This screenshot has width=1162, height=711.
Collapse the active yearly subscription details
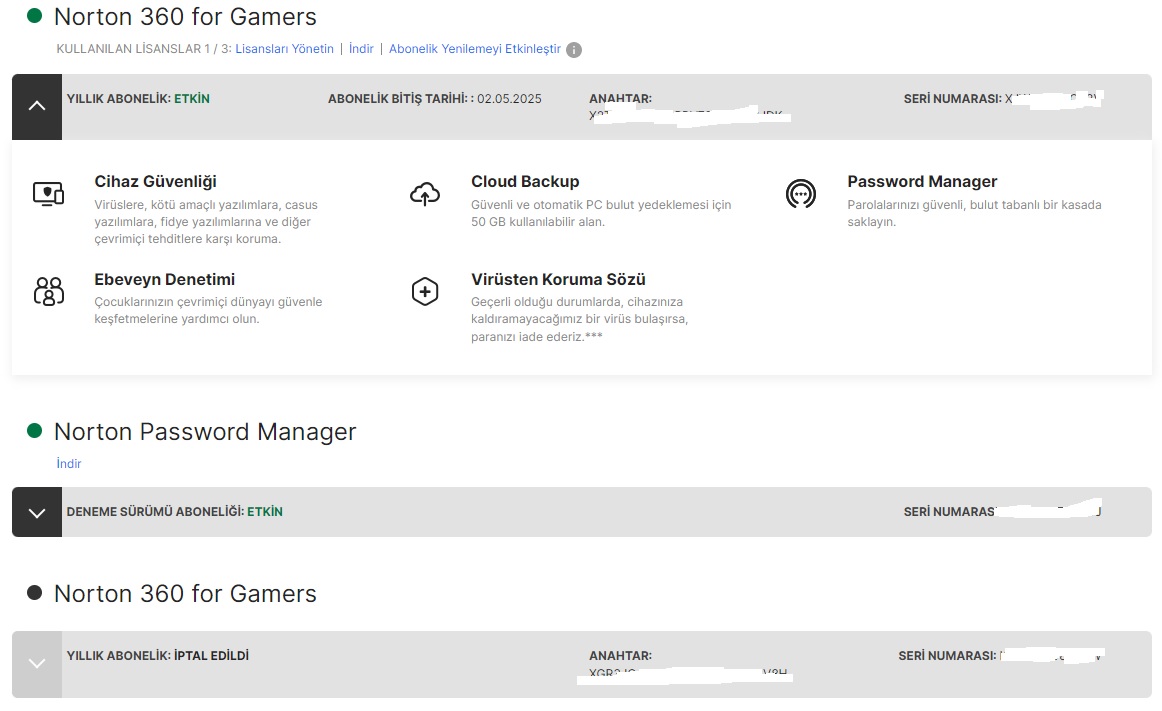(x=37, y=107)
